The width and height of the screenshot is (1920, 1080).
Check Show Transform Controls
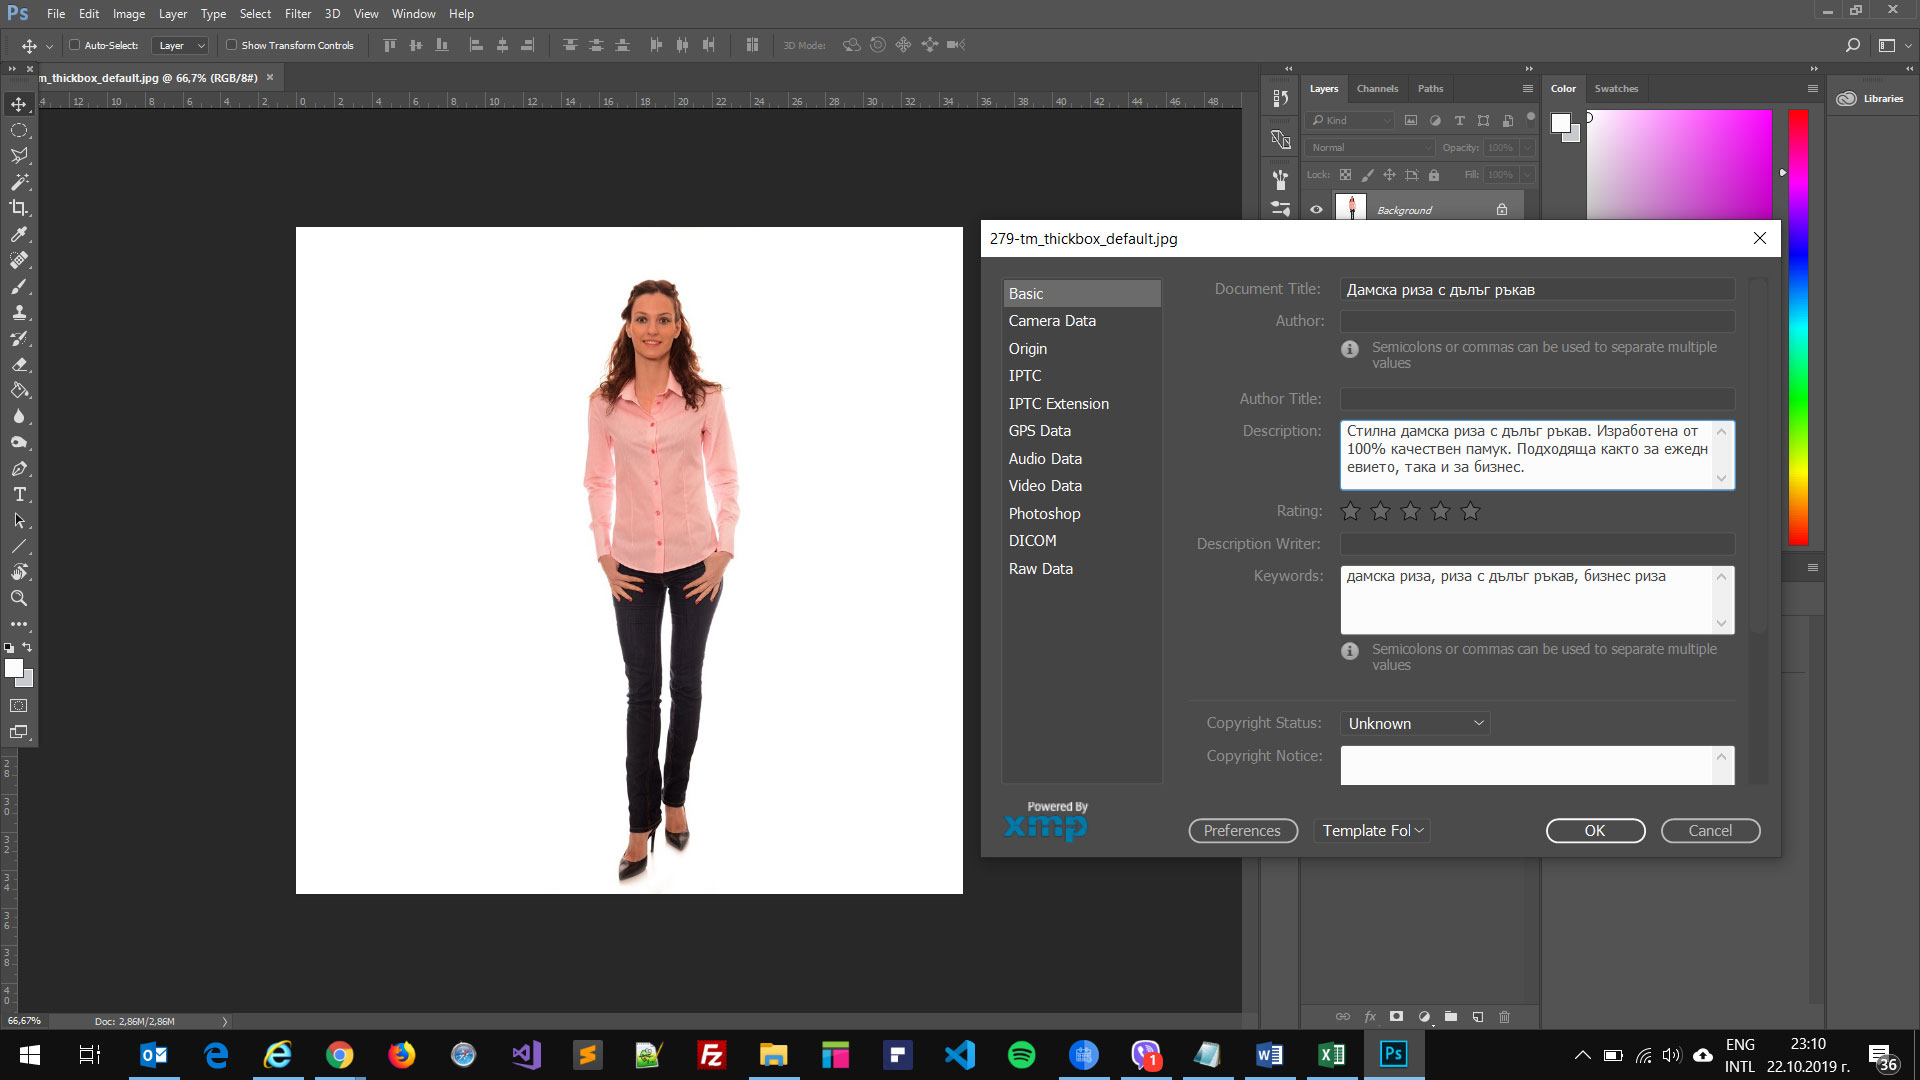tap(231, 45)
